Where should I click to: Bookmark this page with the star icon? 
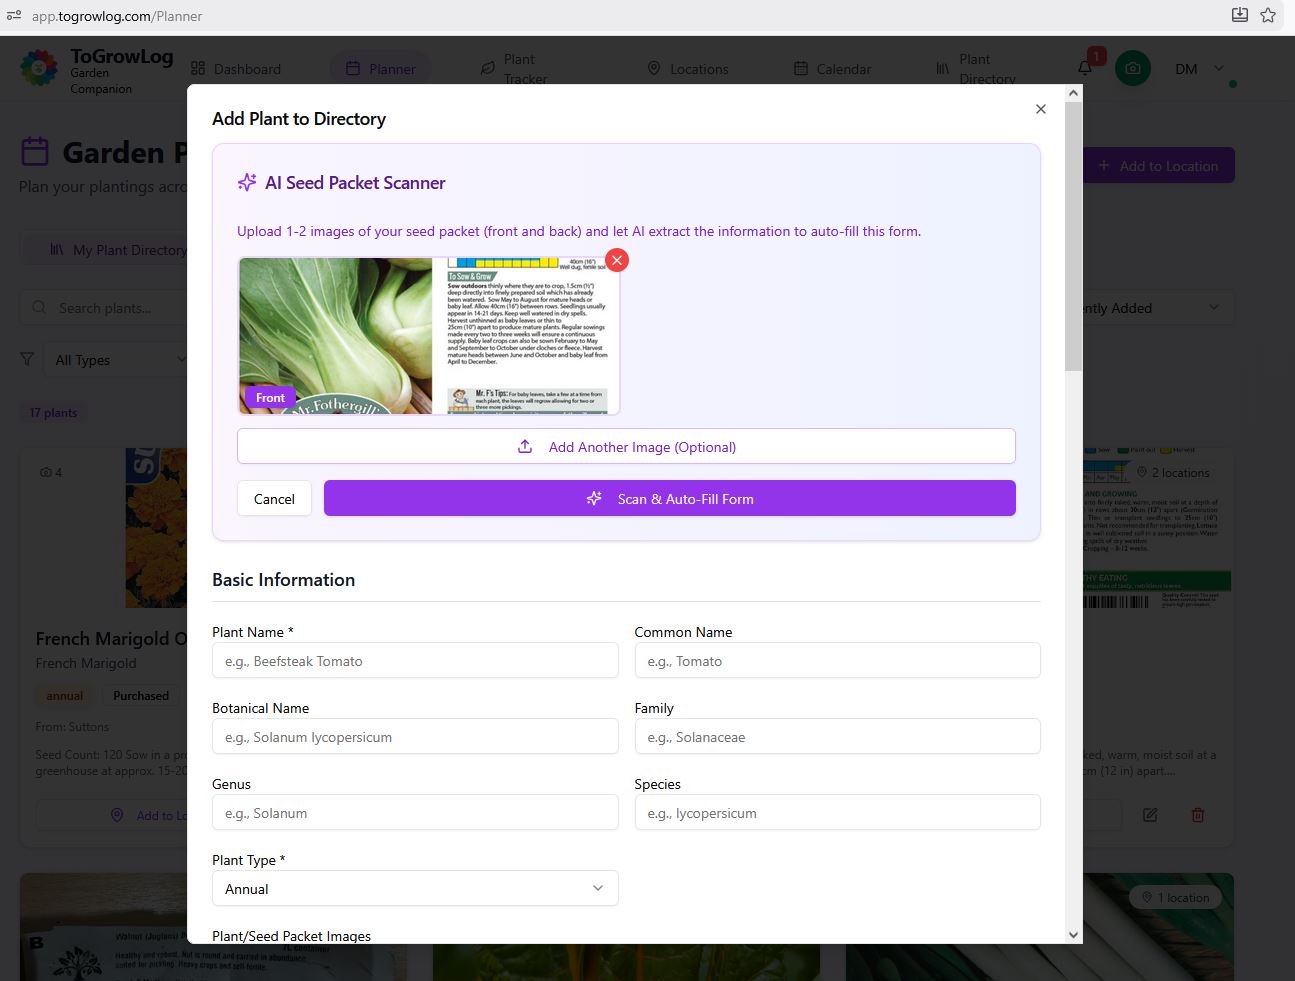(x=1268, y=15)
